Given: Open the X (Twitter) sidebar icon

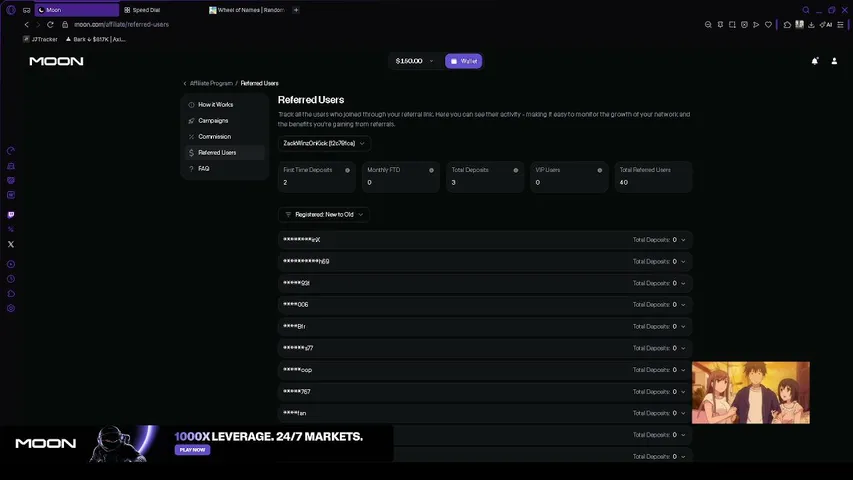Looking at the screenshot, I should pyautogui.click(x=11, y=244).
